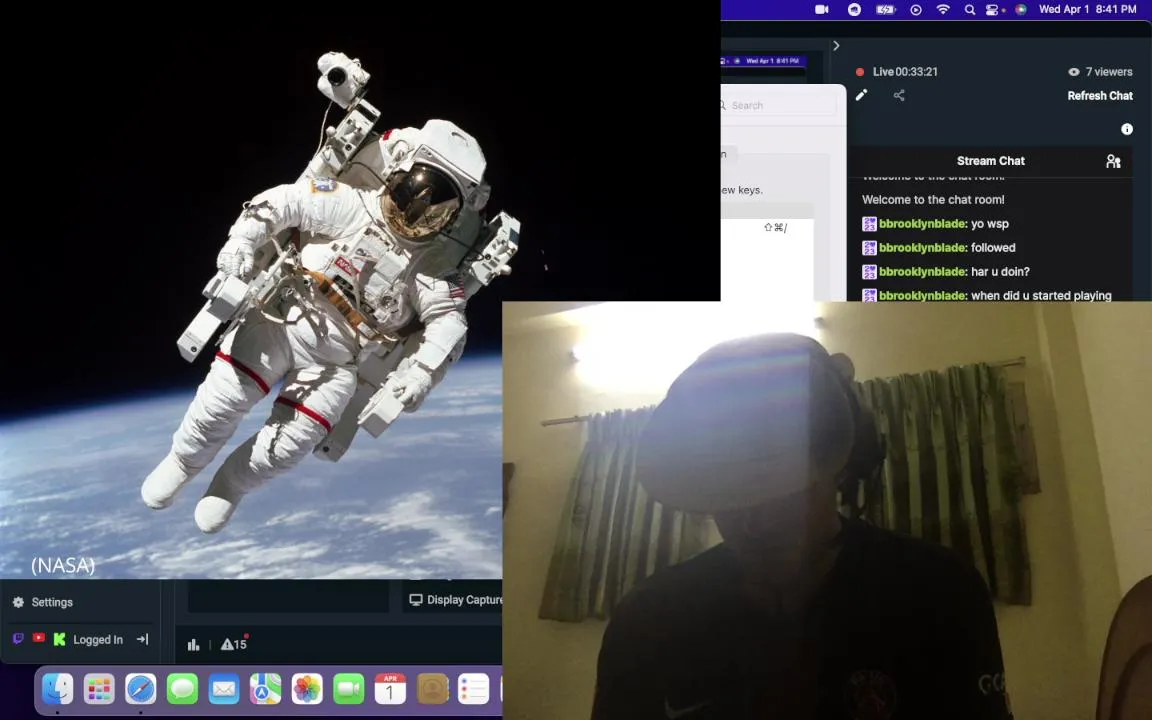The width and height of the screenshot is (1152, 720).
Task: Collapse chat panel with the chevron arrow
Action: 836,46
